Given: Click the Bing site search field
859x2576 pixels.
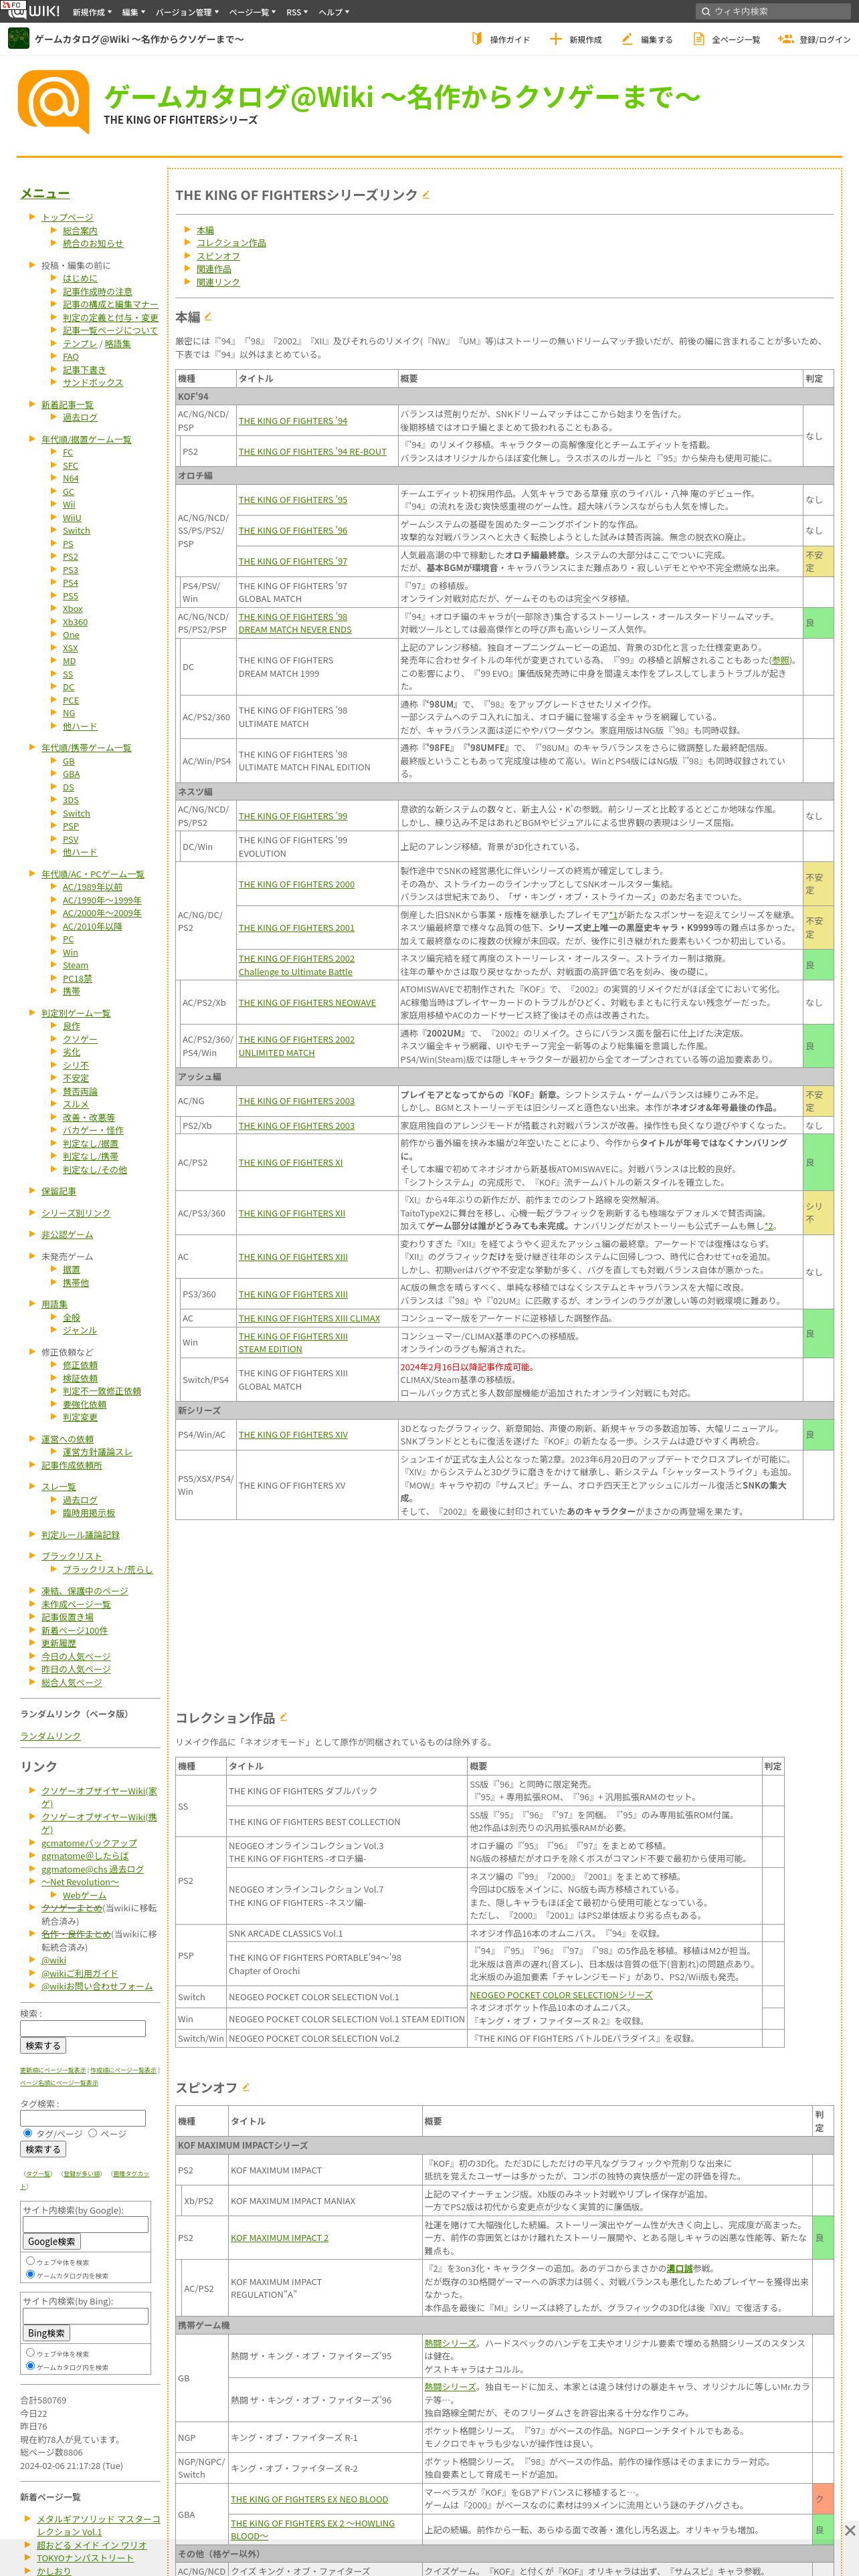Looking at the screenshot, I should pos(86,2316).
